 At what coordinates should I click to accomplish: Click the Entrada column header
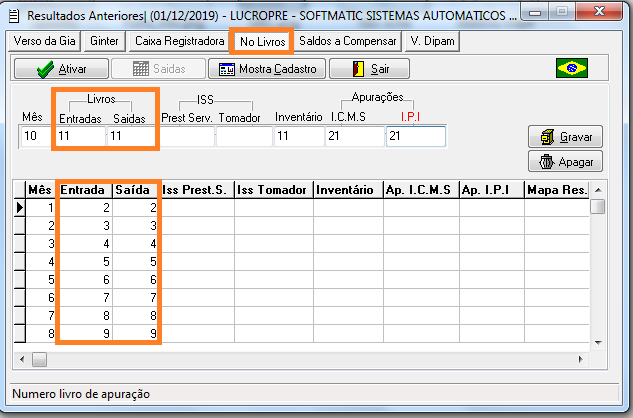point(84,190)
